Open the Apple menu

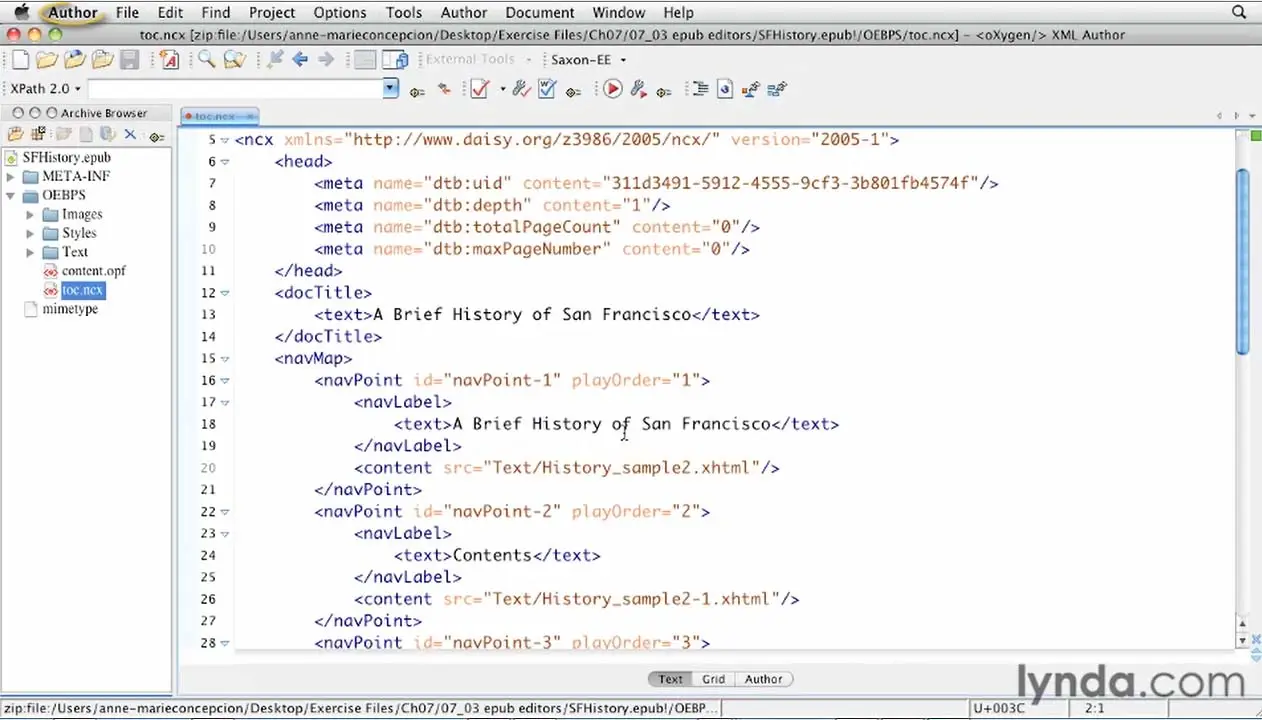21,12
